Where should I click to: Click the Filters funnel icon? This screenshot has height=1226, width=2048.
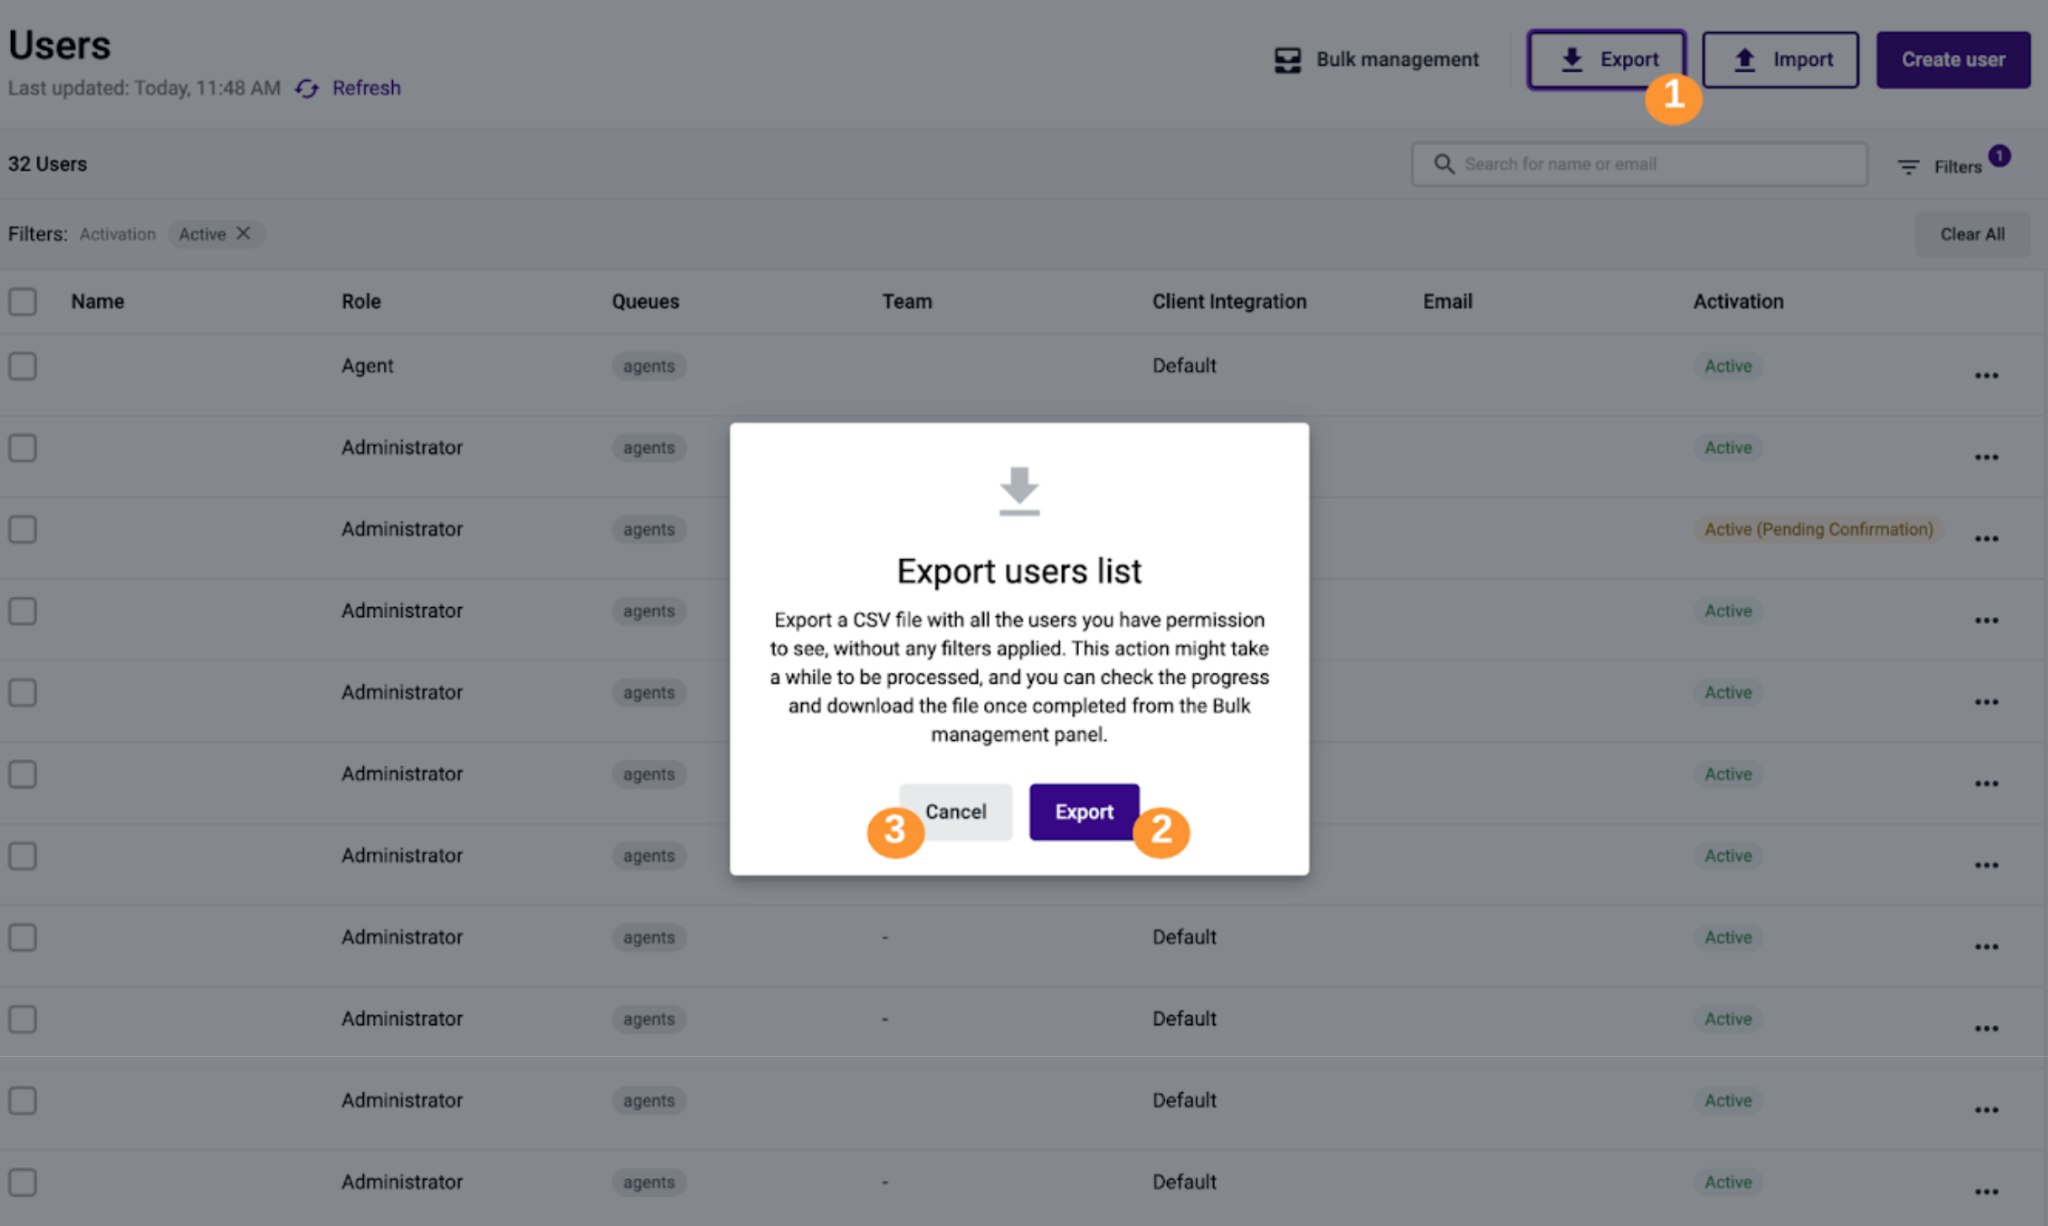pyautogui.click(x=1908, y=167)
